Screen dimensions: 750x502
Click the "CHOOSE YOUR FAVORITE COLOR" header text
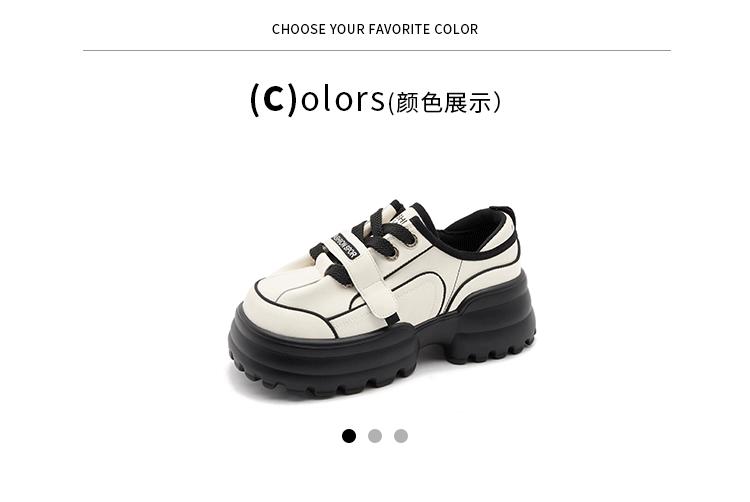point(375,29)
